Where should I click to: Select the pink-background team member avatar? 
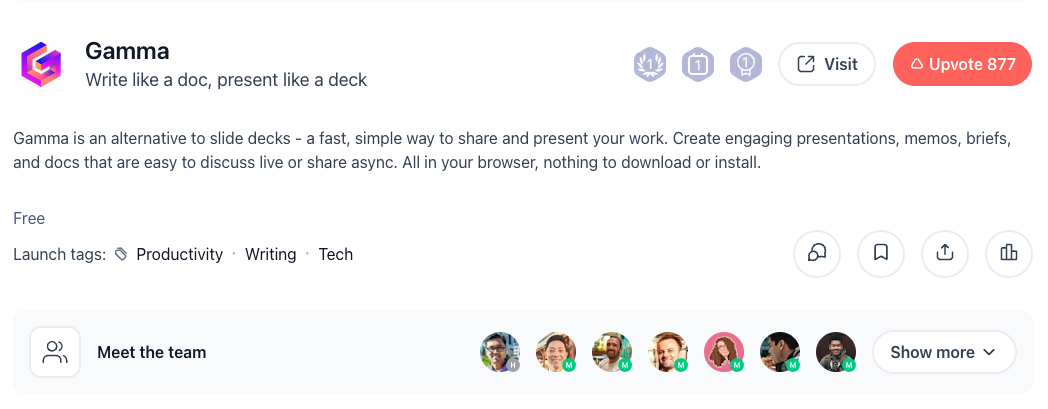click(x=723, y=352)
